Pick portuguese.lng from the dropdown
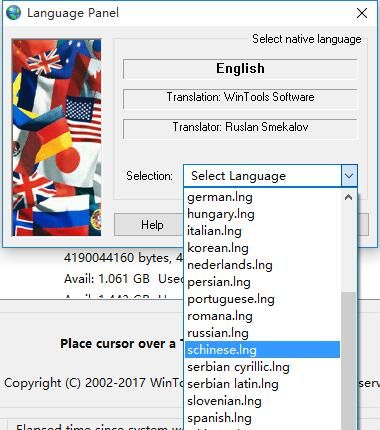This screenshot has height=430, width=380. click(262, 299)
